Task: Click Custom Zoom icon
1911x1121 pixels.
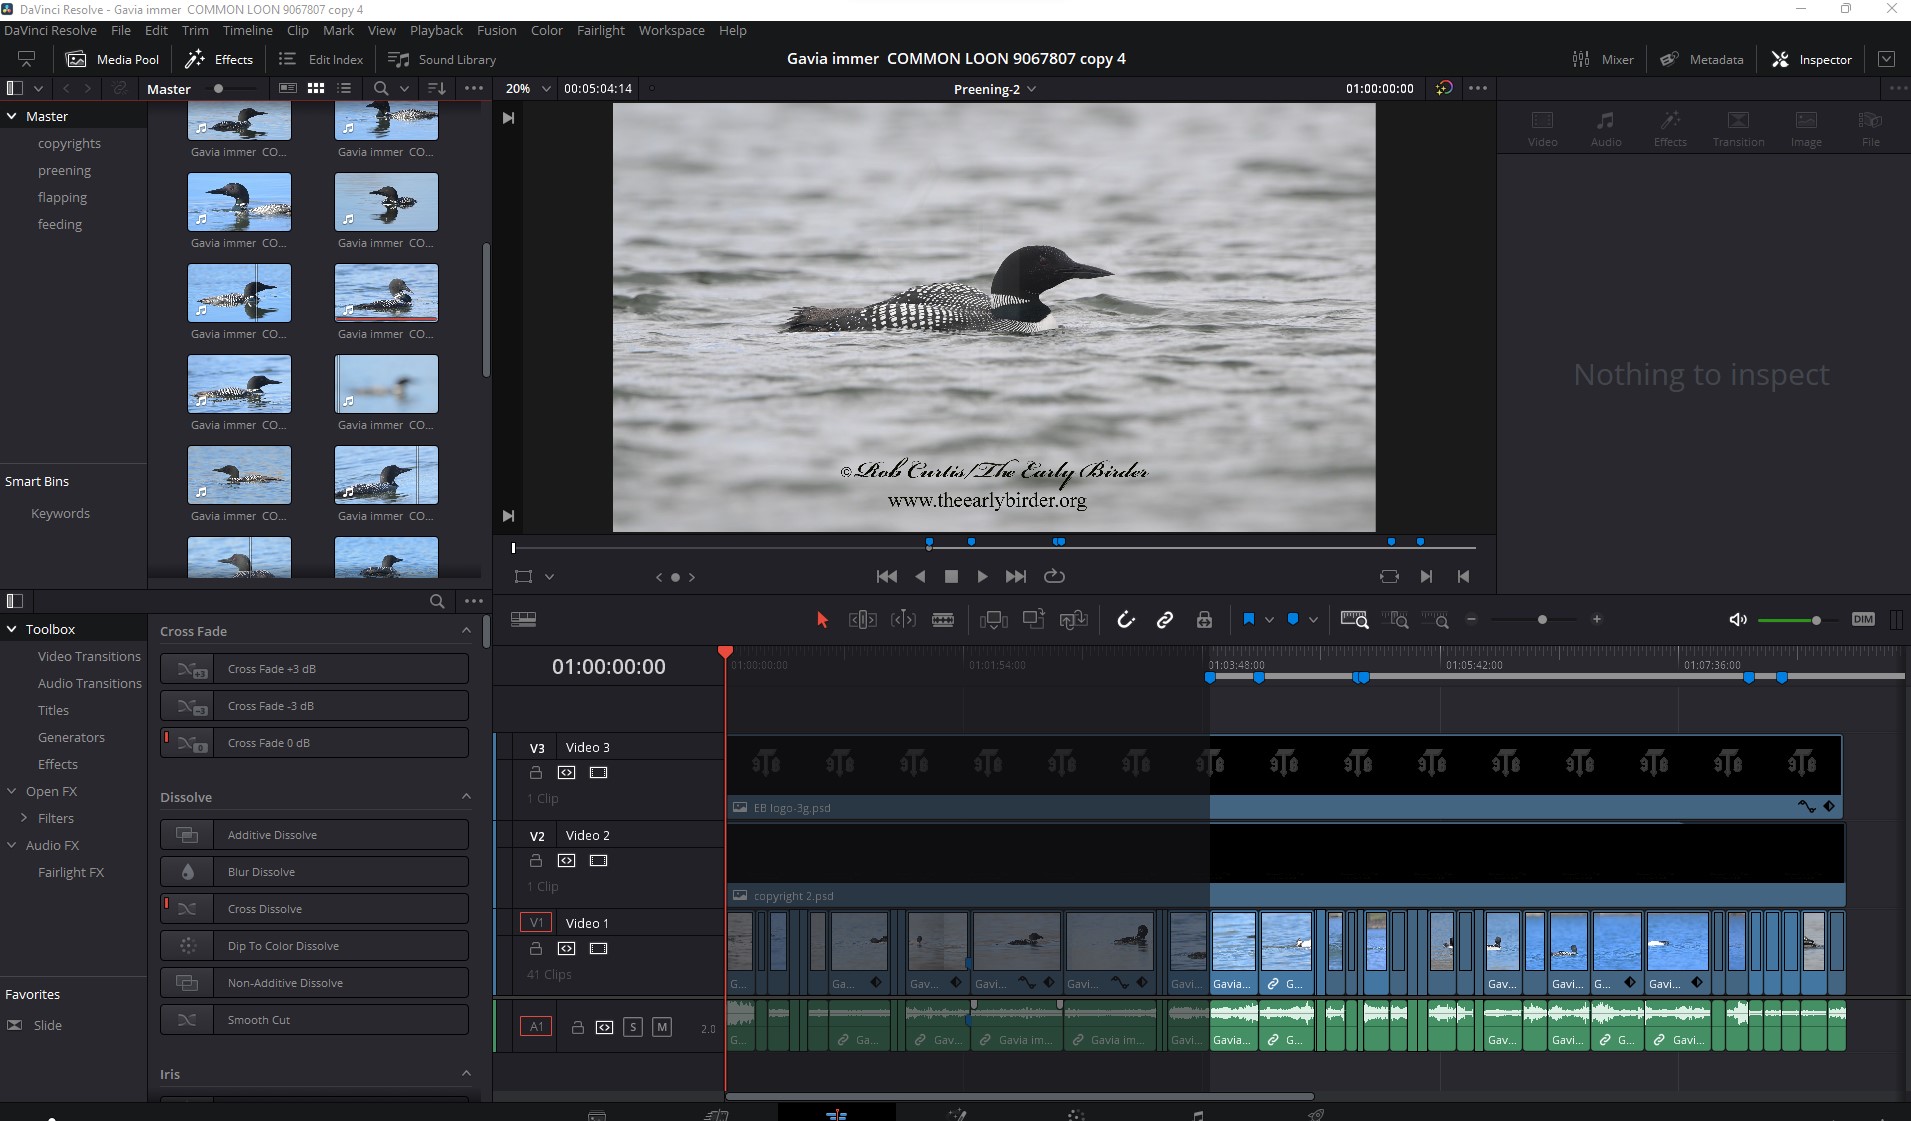Action: 1435,620
